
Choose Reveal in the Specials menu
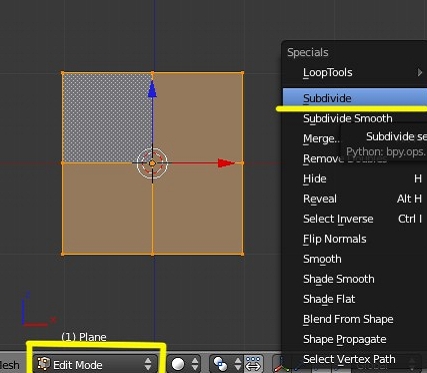tap(355, 199)
